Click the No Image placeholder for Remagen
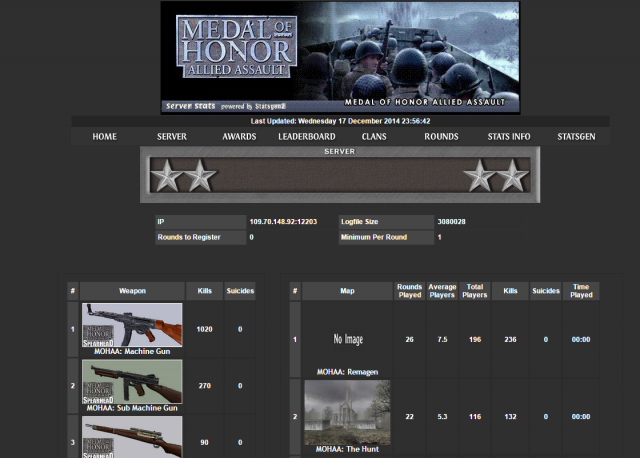Viewport: 640px width, 458px height. (348, 339)
